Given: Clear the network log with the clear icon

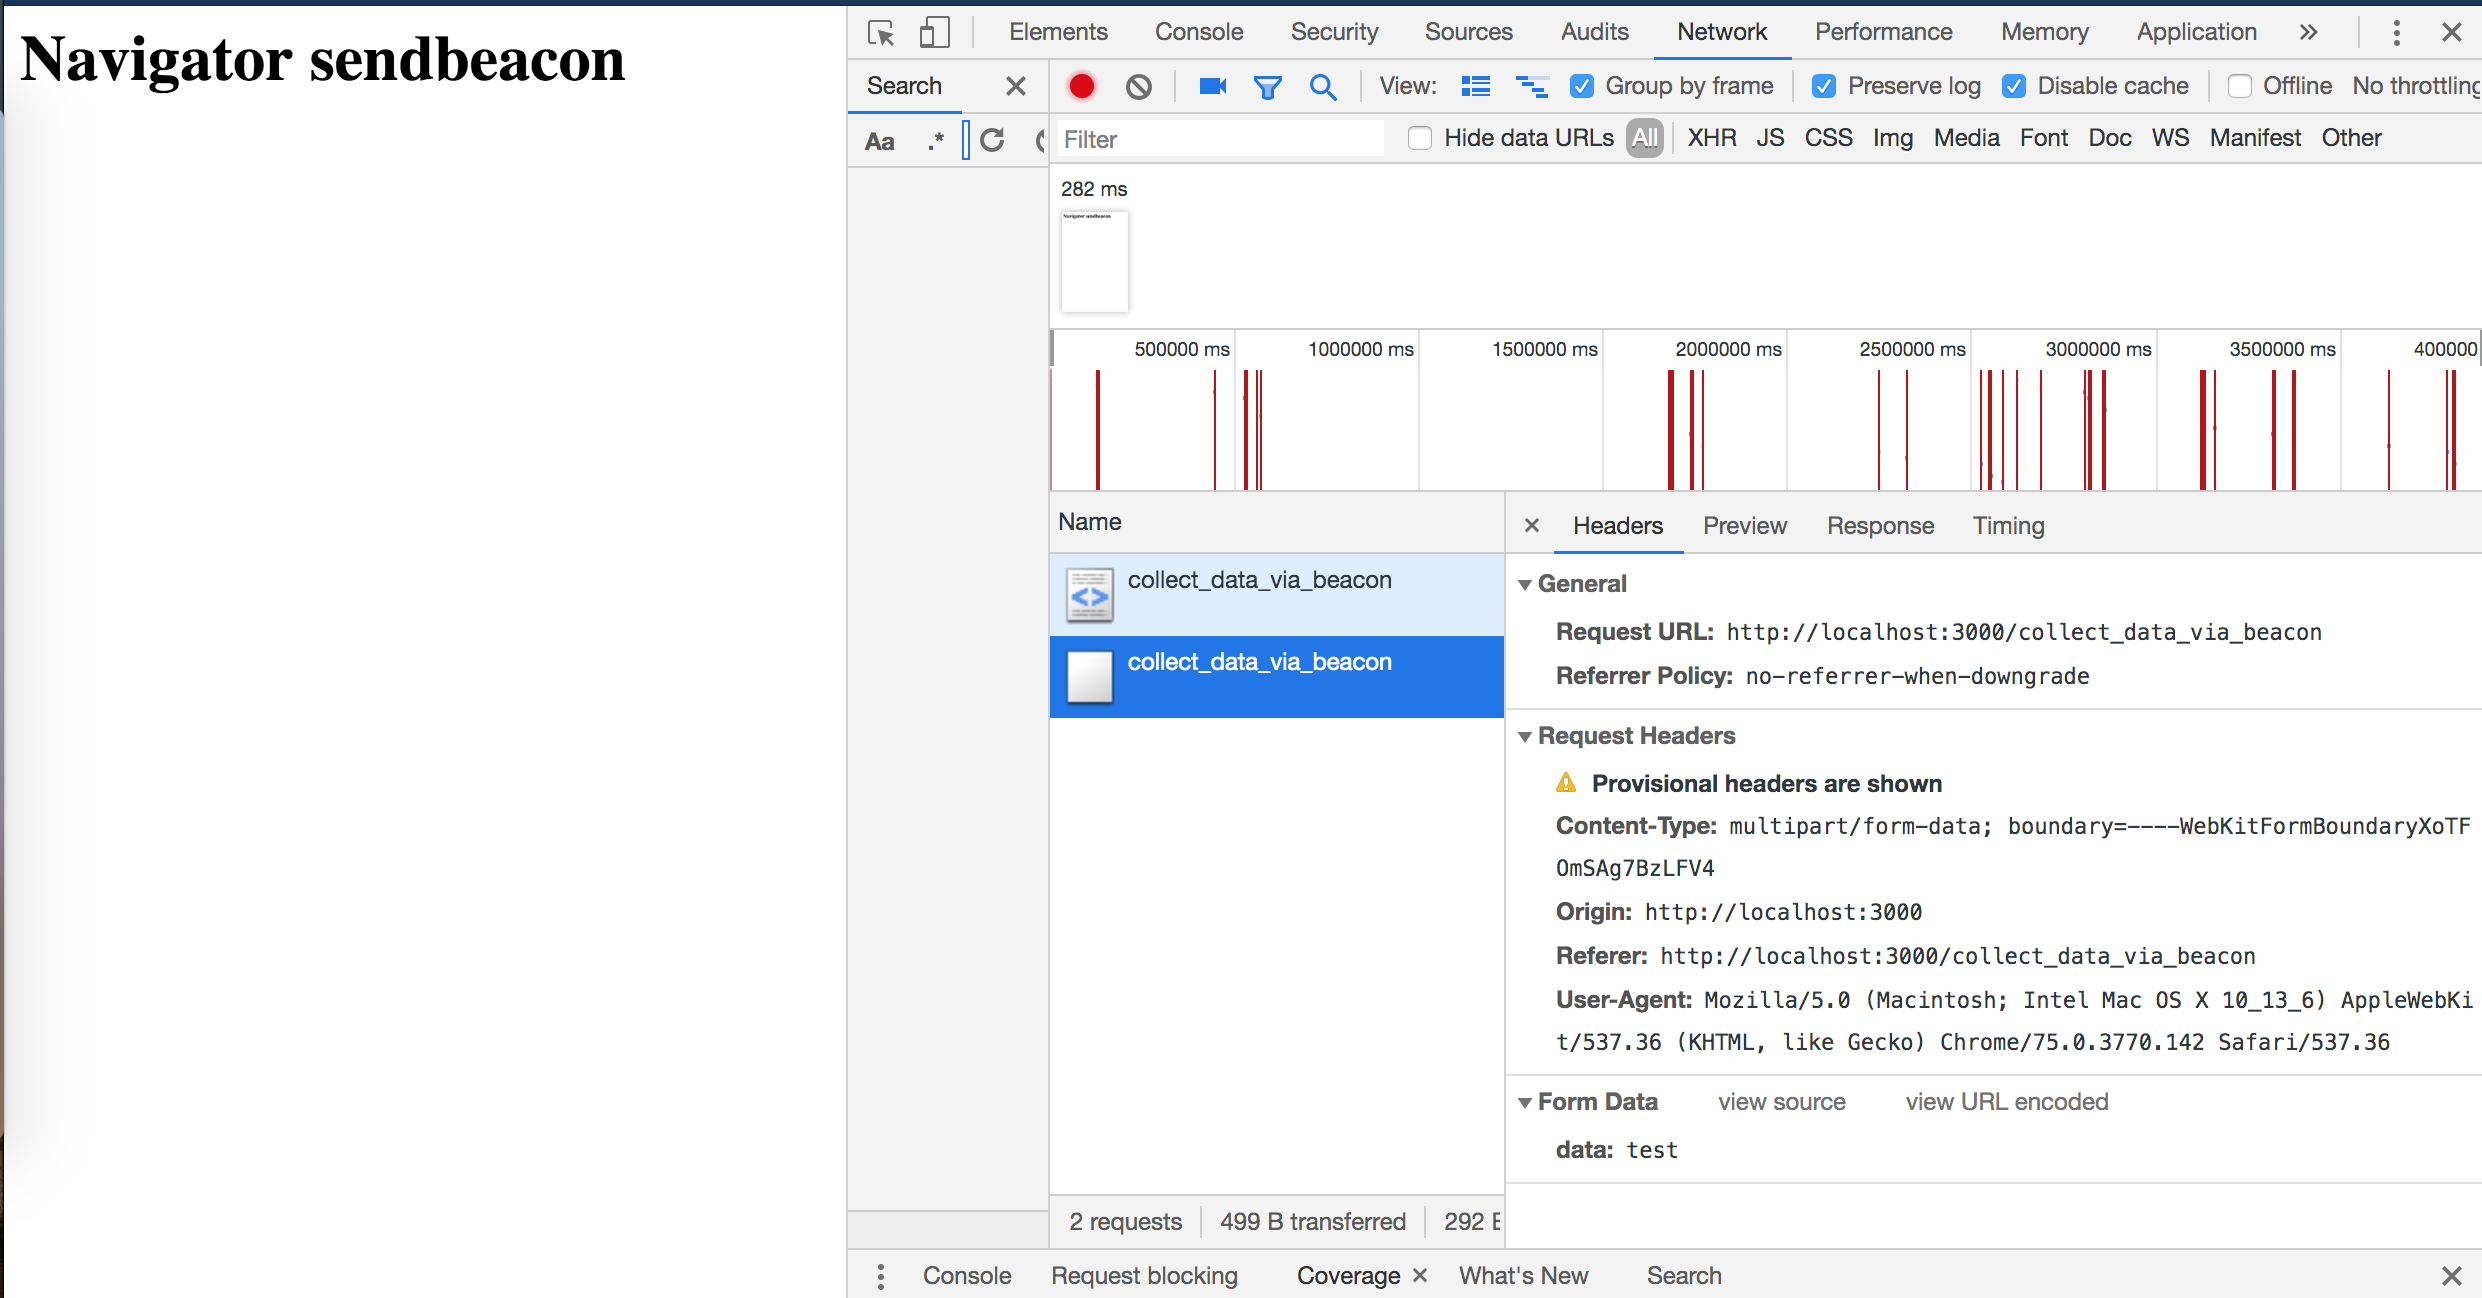Looking at the screenshot, I should [1138, 87].
